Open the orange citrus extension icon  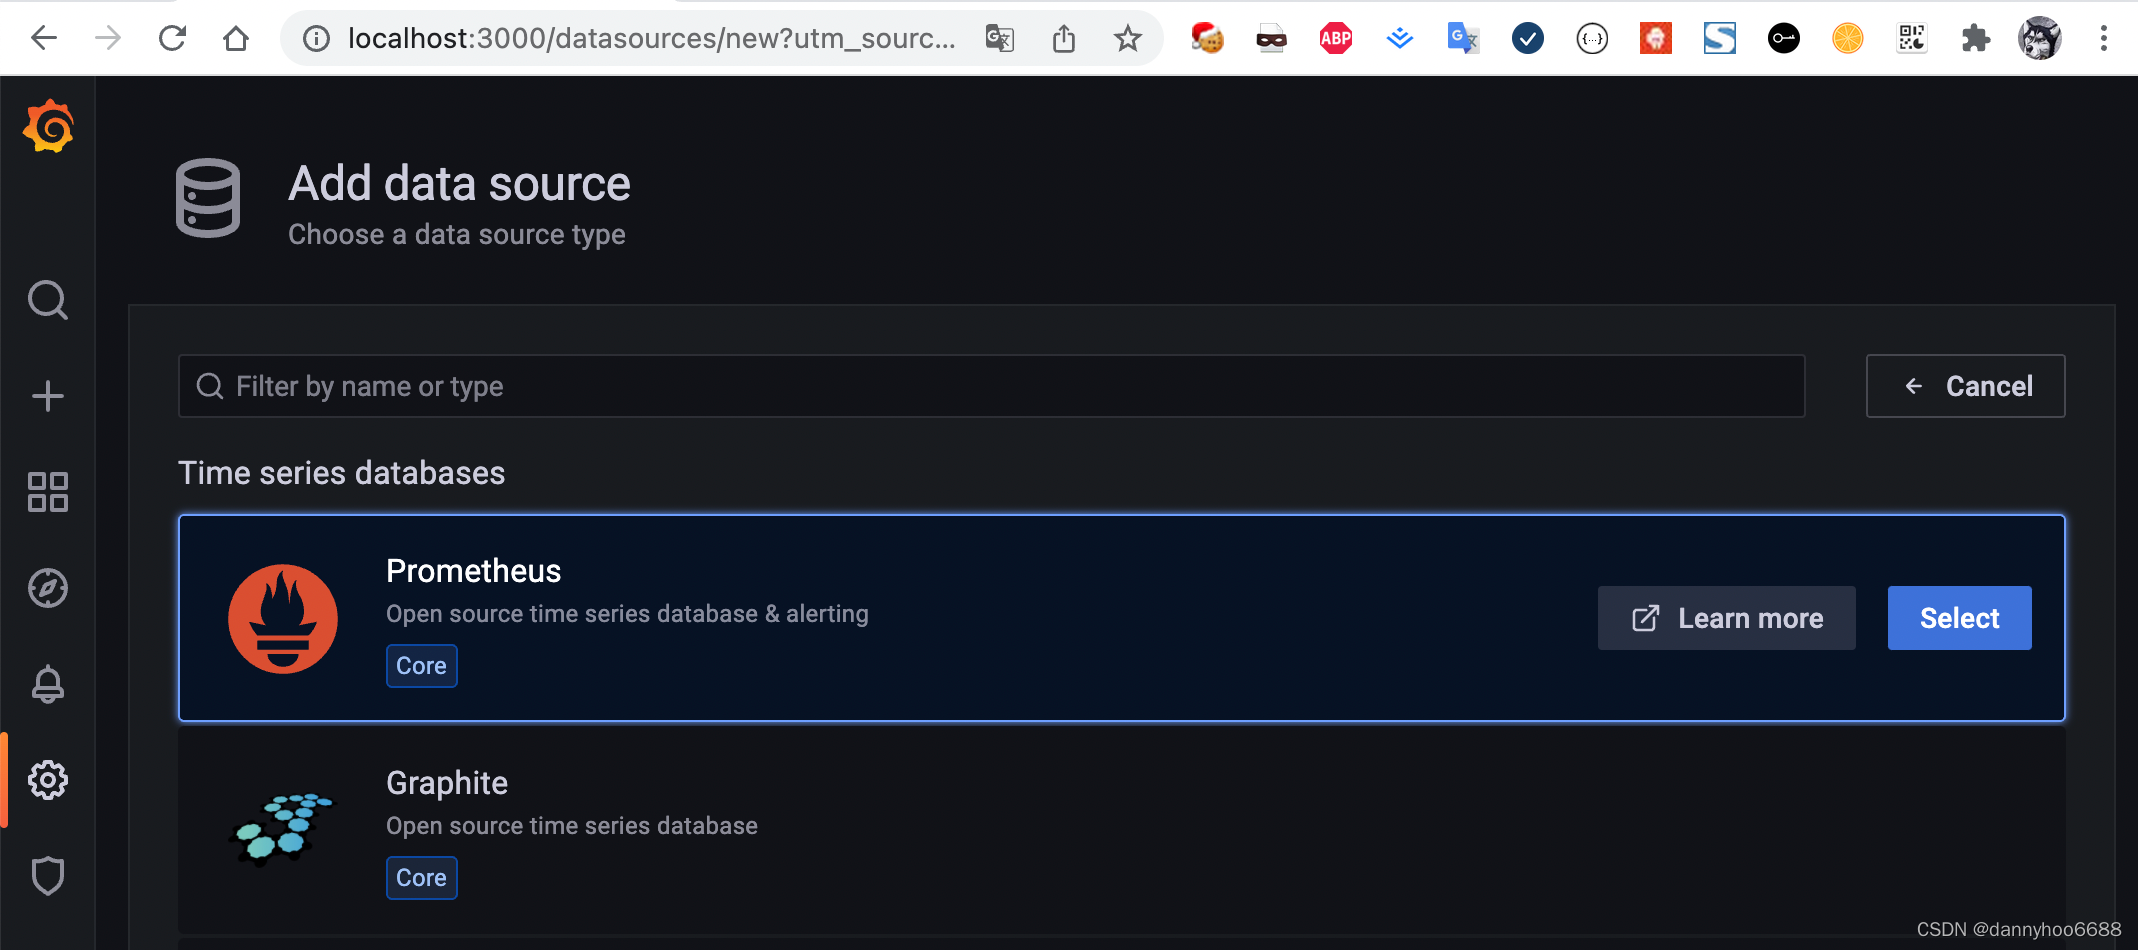click(x=1848, y=38)
